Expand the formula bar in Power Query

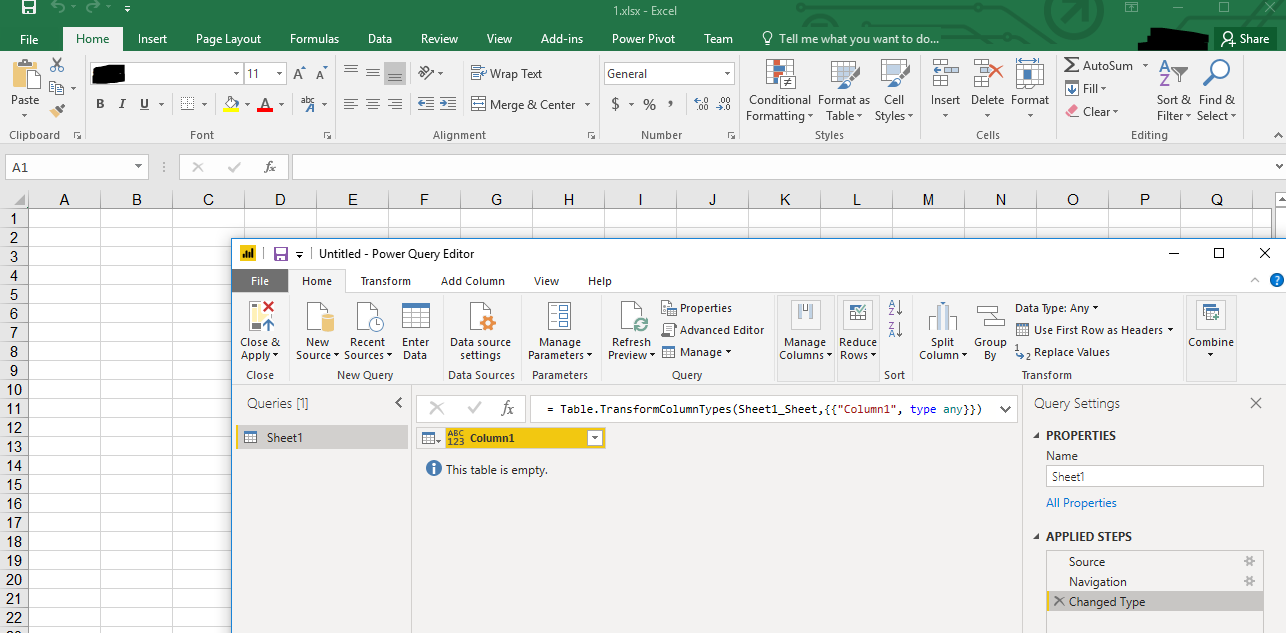(x=1005, y=408)
